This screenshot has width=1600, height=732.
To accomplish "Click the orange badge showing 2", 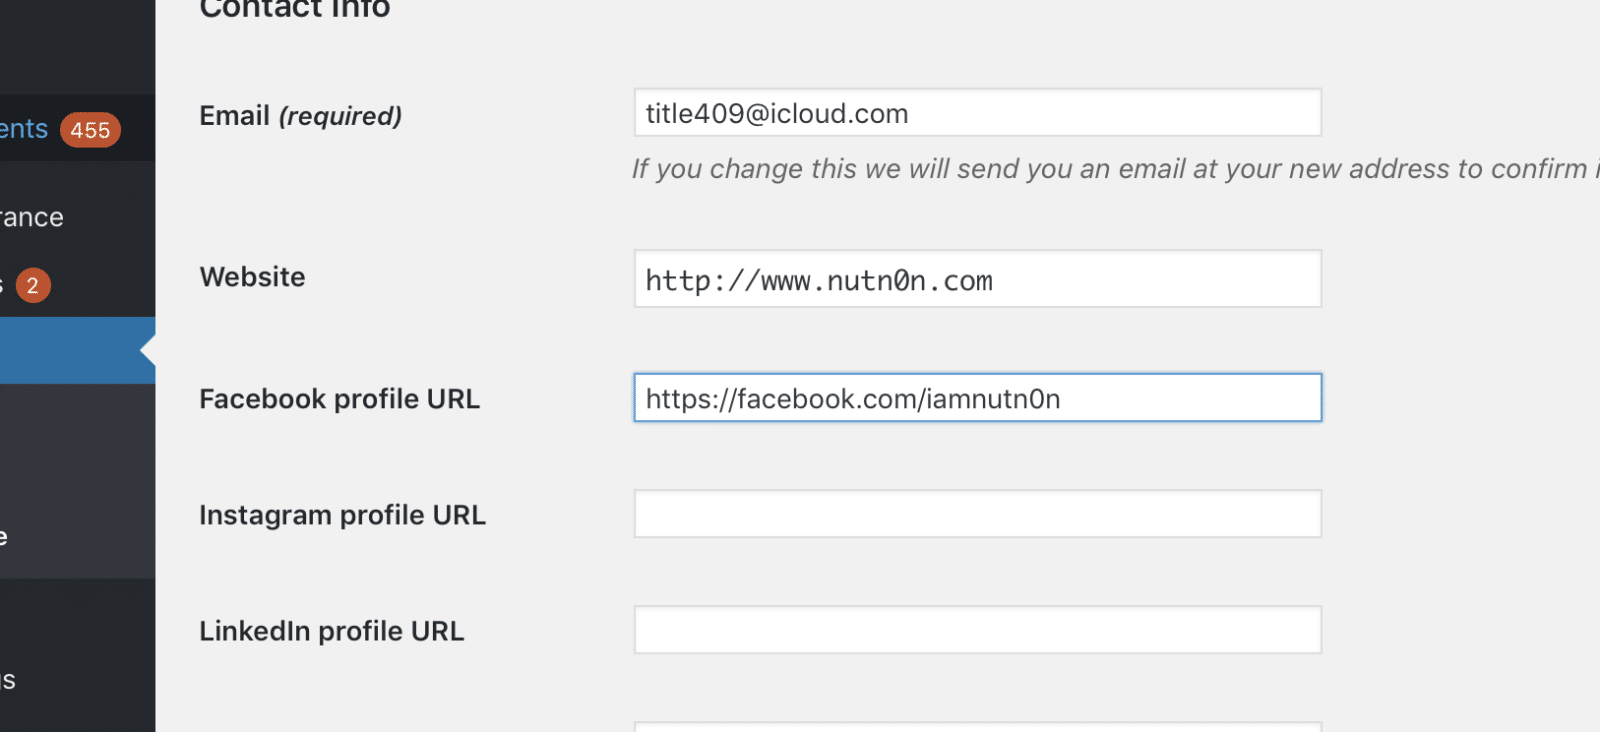I will pos(33,286).
